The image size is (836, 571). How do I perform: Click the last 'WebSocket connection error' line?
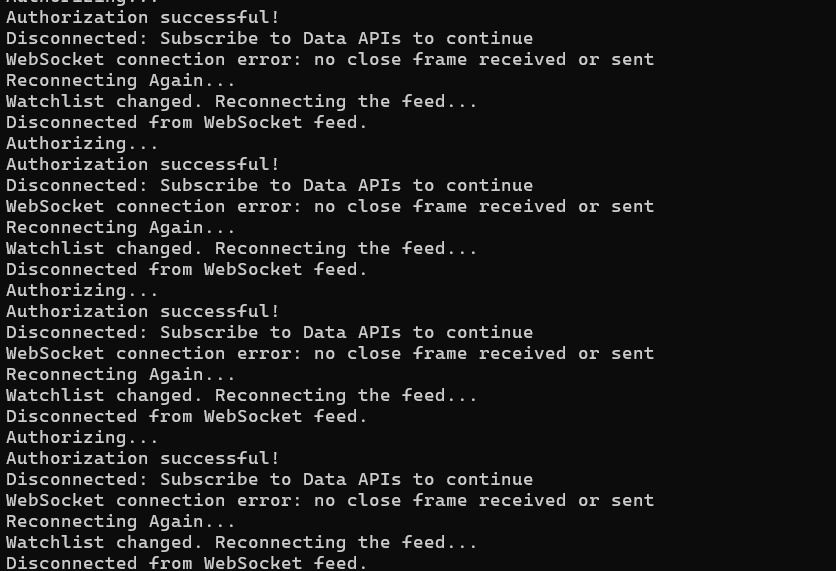tap(330, 500)
